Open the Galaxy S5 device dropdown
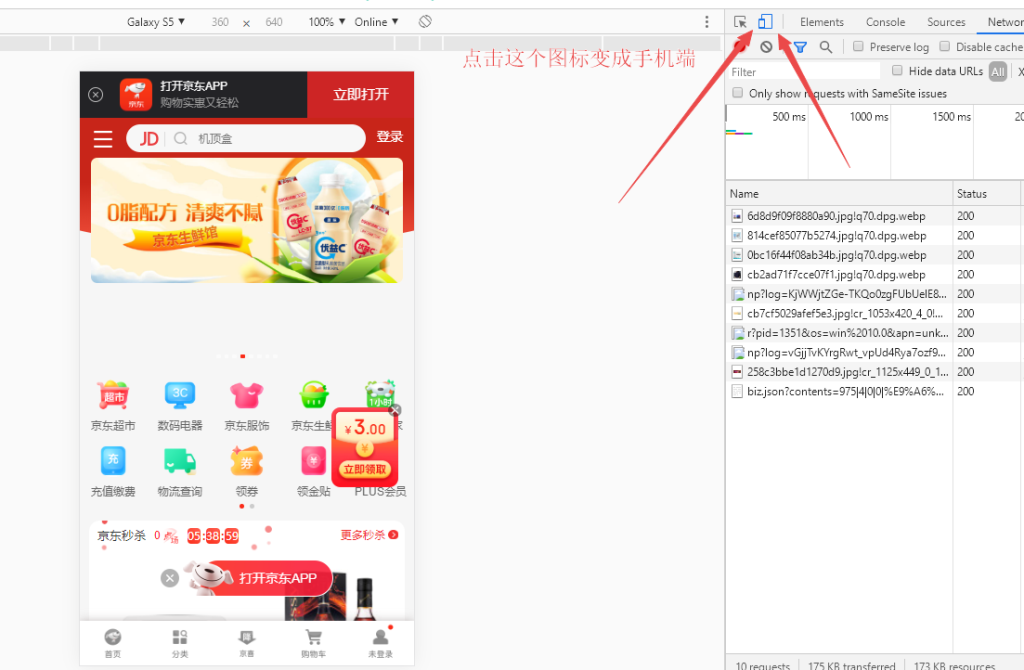This screenshot has width=1024, height=670. tap(155, 22)
